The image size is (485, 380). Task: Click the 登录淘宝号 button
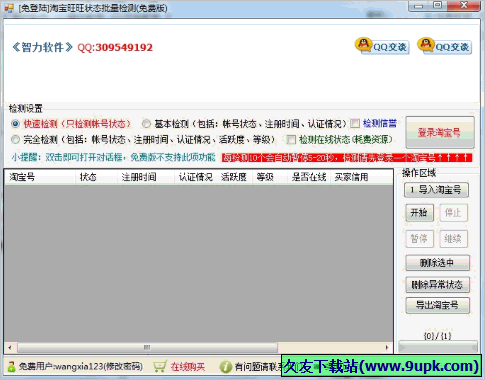coord(440,132)
